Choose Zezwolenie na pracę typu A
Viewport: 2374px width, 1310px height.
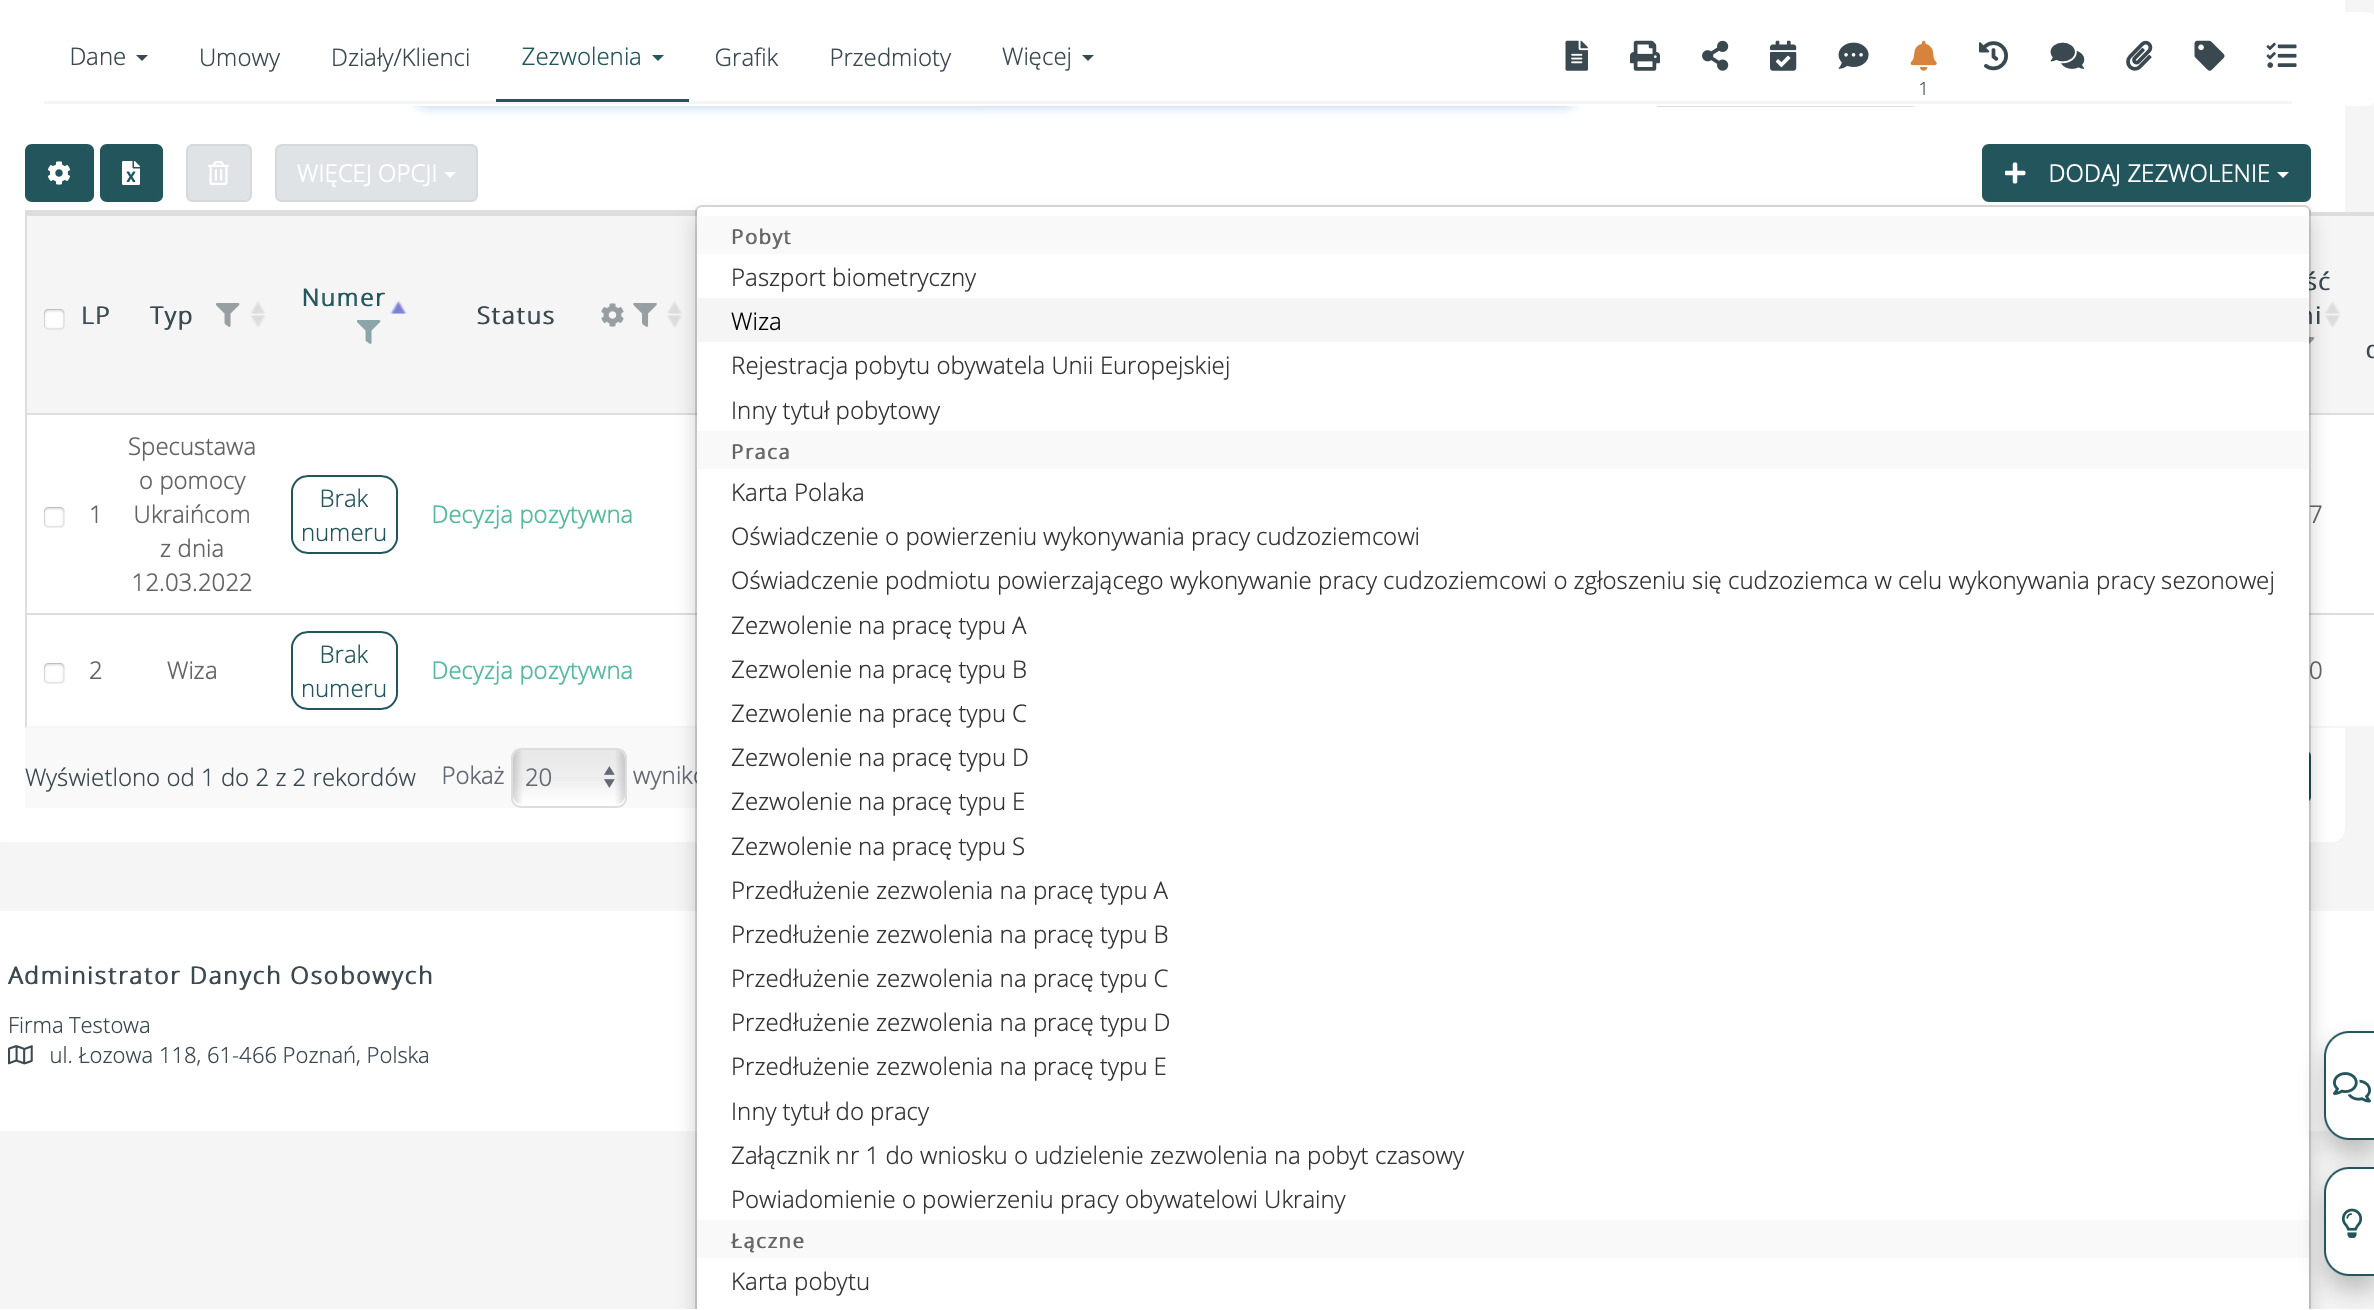pos(878,625)
